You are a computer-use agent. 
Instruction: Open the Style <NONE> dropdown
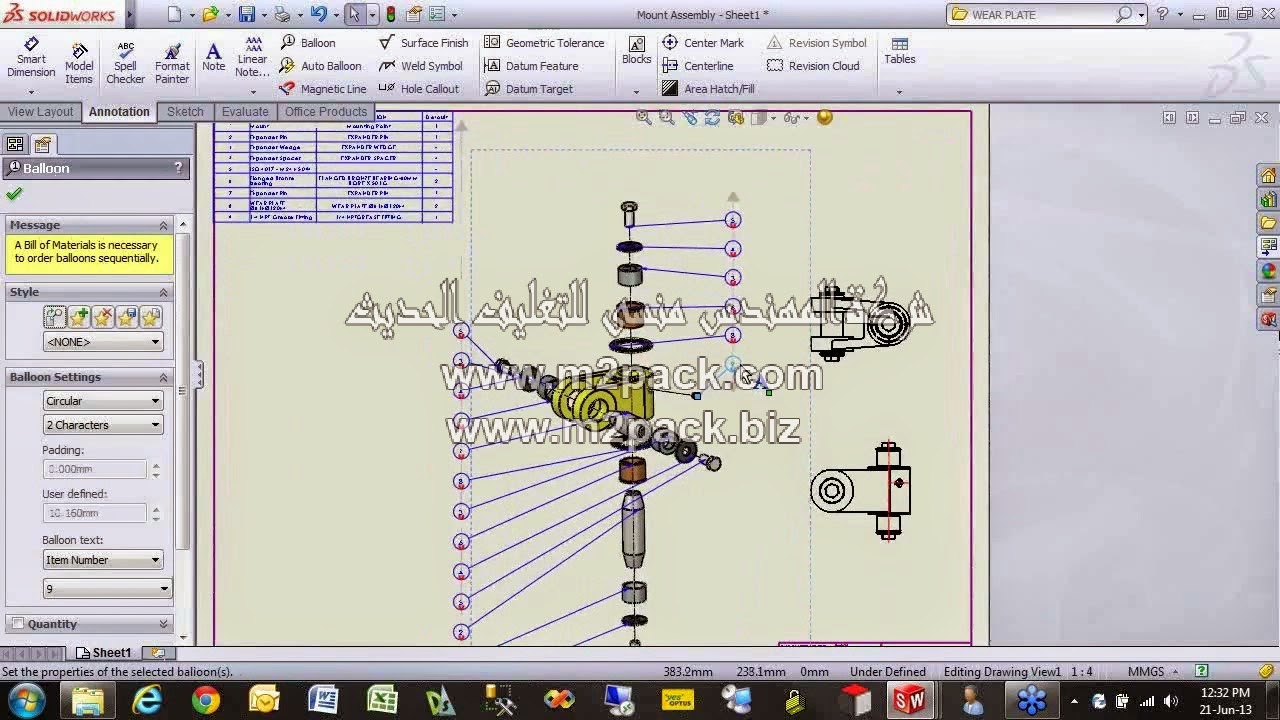tap(103, 342)
